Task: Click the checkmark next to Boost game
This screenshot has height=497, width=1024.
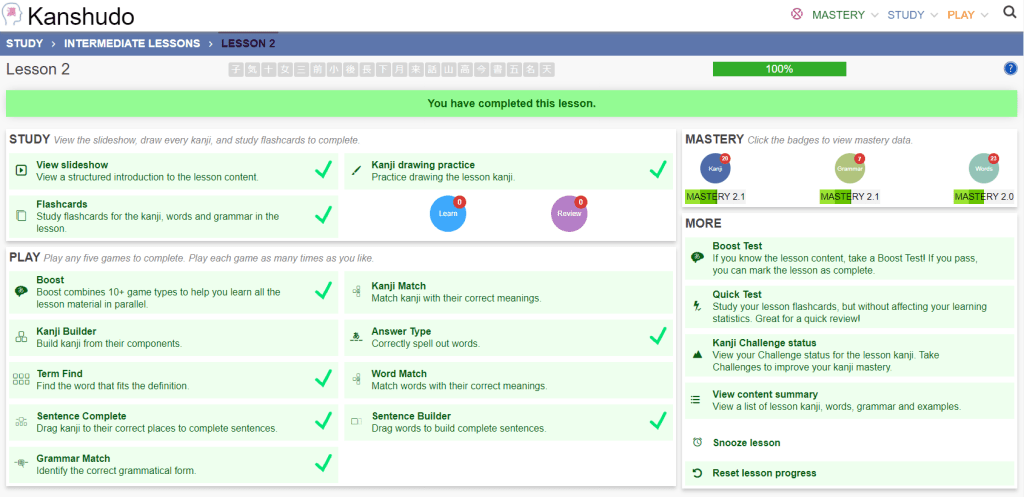Action: click(323, 290)
